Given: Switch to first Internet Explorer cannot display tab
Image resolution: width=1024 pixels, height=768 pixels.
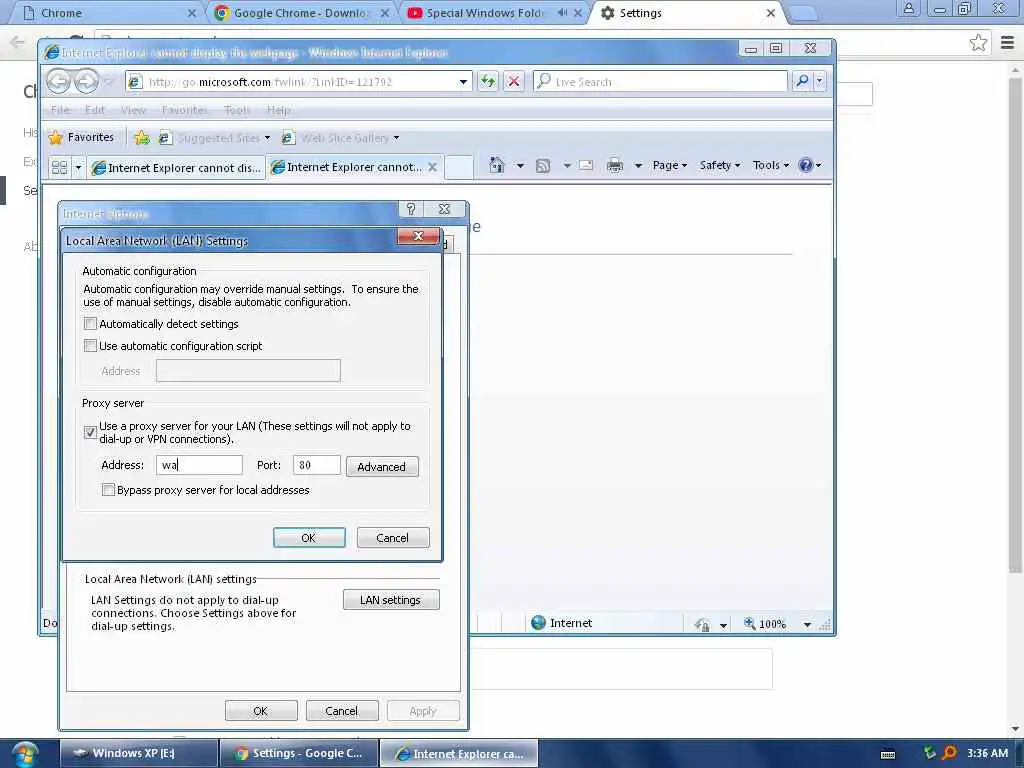Looking at the screenshot, I should pyautogui.click(x=176, y=168).
